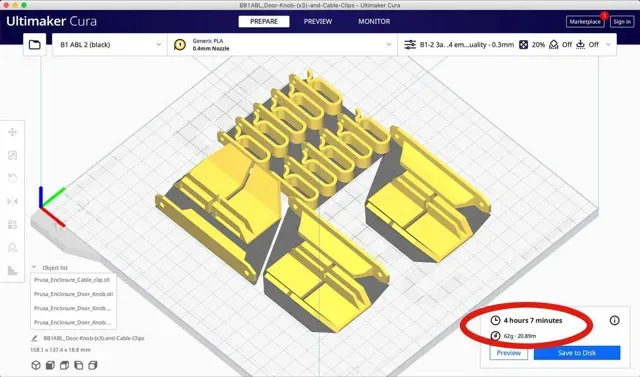Switch to right side view cube icon
640x377 pixels.
pyautogui.click(x=93, y=365)
